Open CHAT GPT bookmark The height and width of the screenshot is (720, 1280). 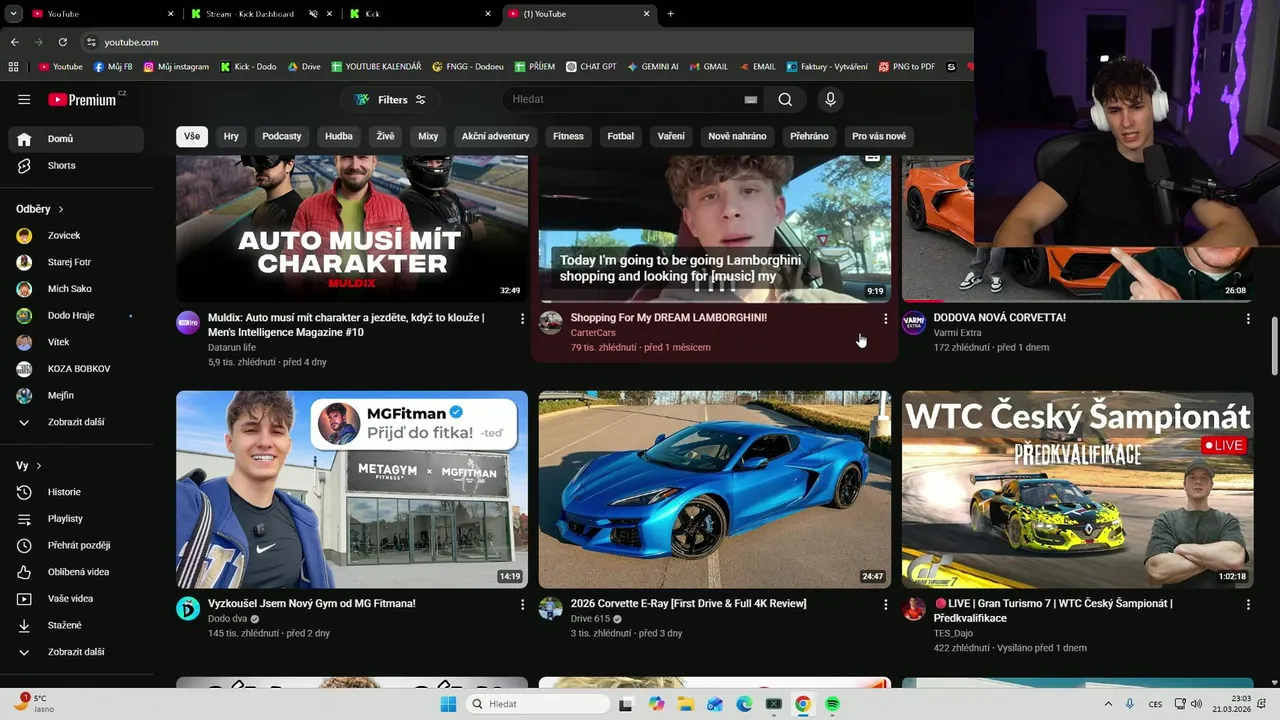tap(591, 67)
